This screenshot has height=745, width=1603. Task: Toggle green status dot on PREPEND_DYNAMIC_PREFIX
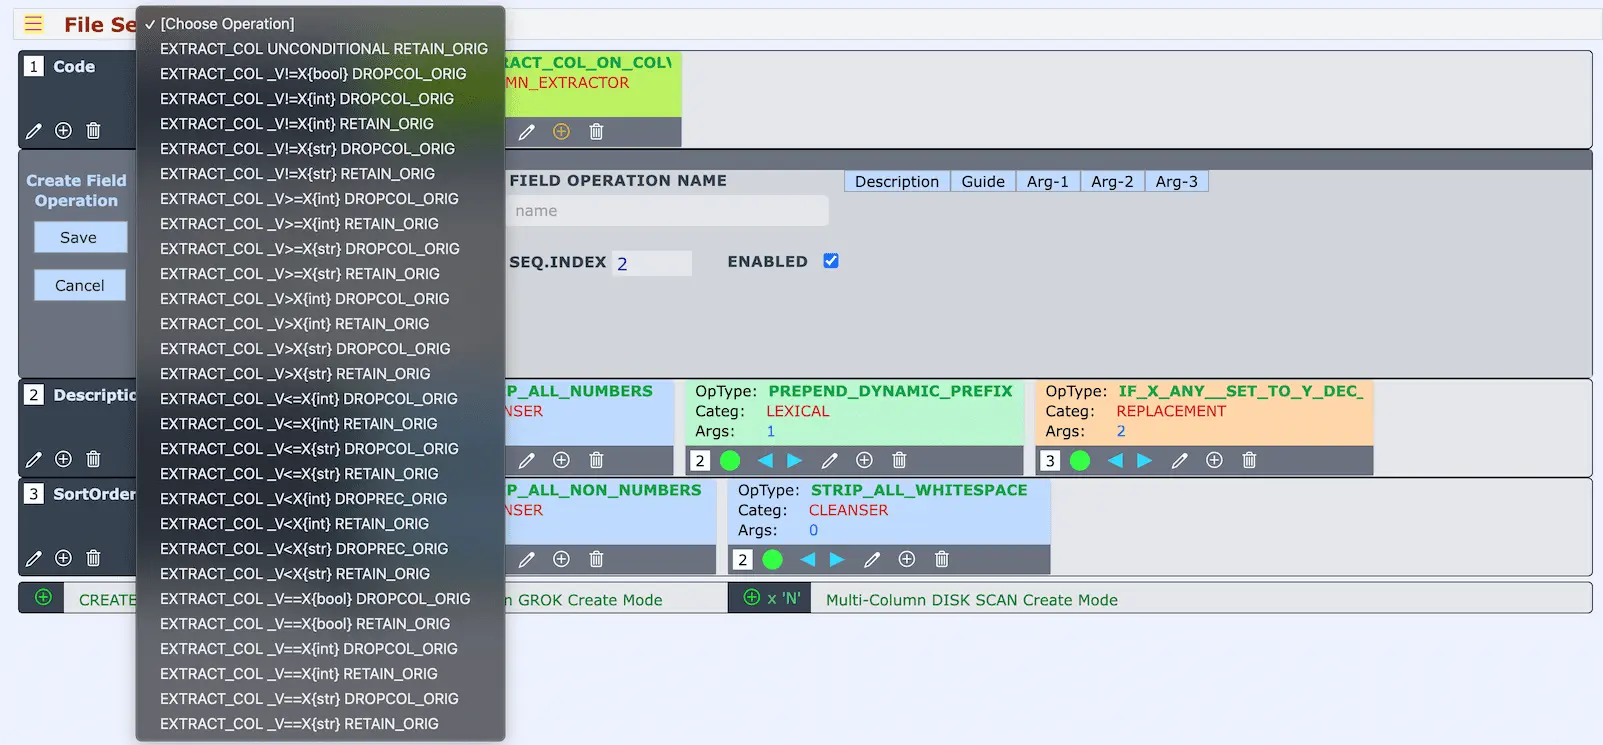click(730, 460)
